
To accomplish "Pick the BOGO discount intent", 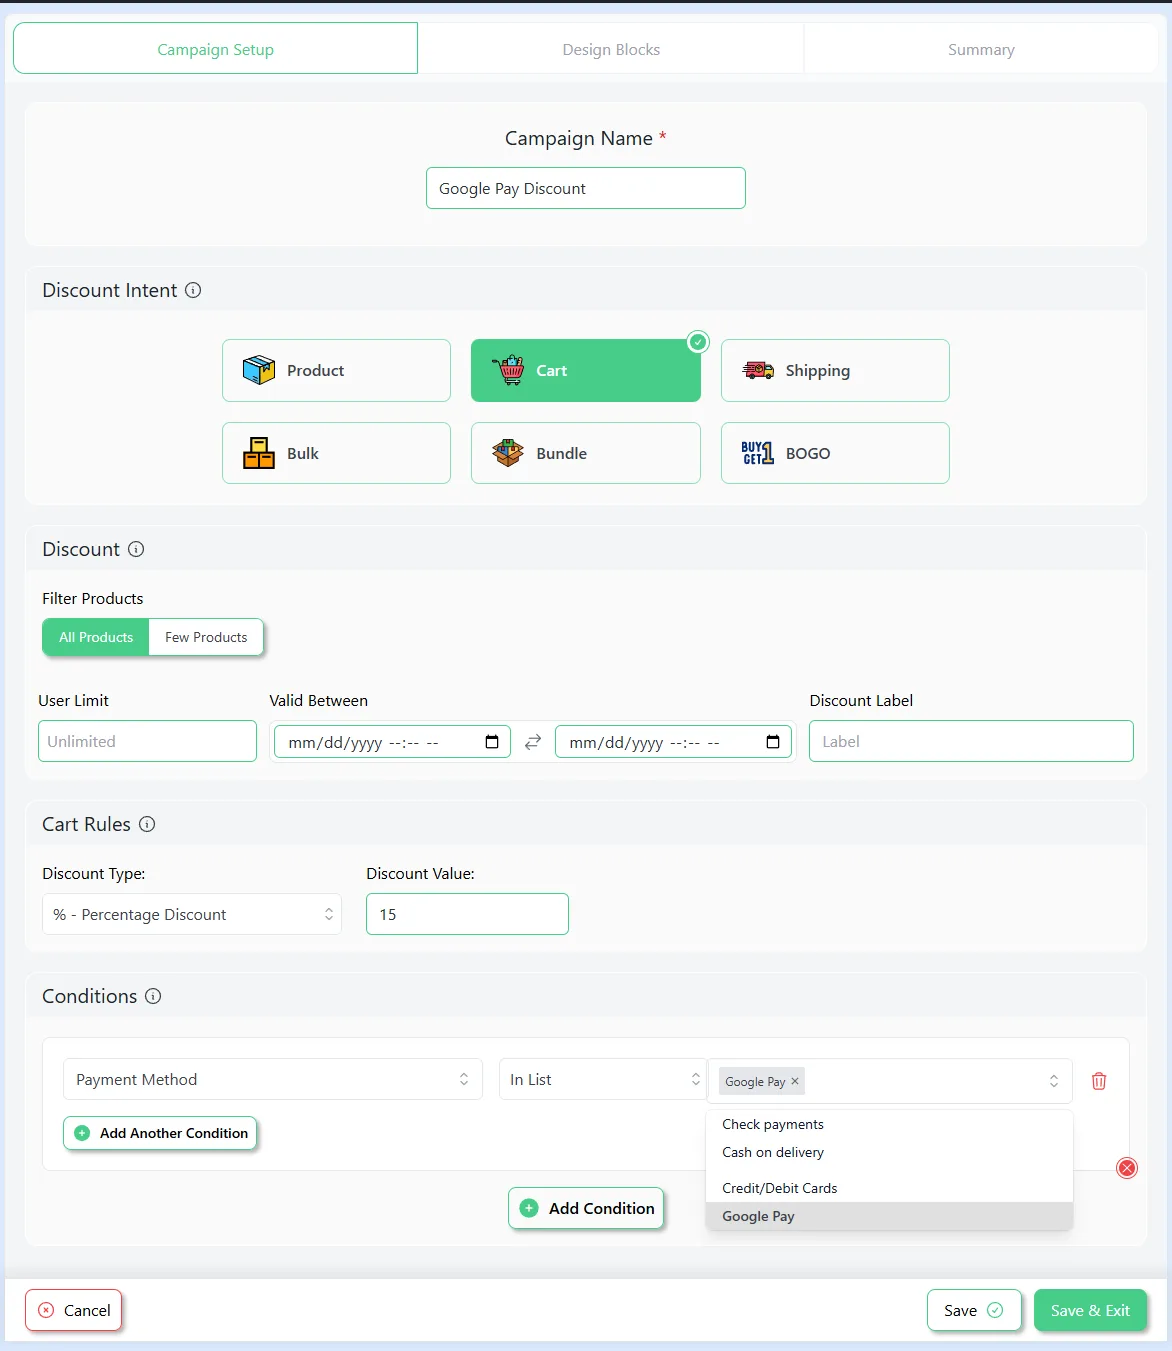I will pos(835,453).
